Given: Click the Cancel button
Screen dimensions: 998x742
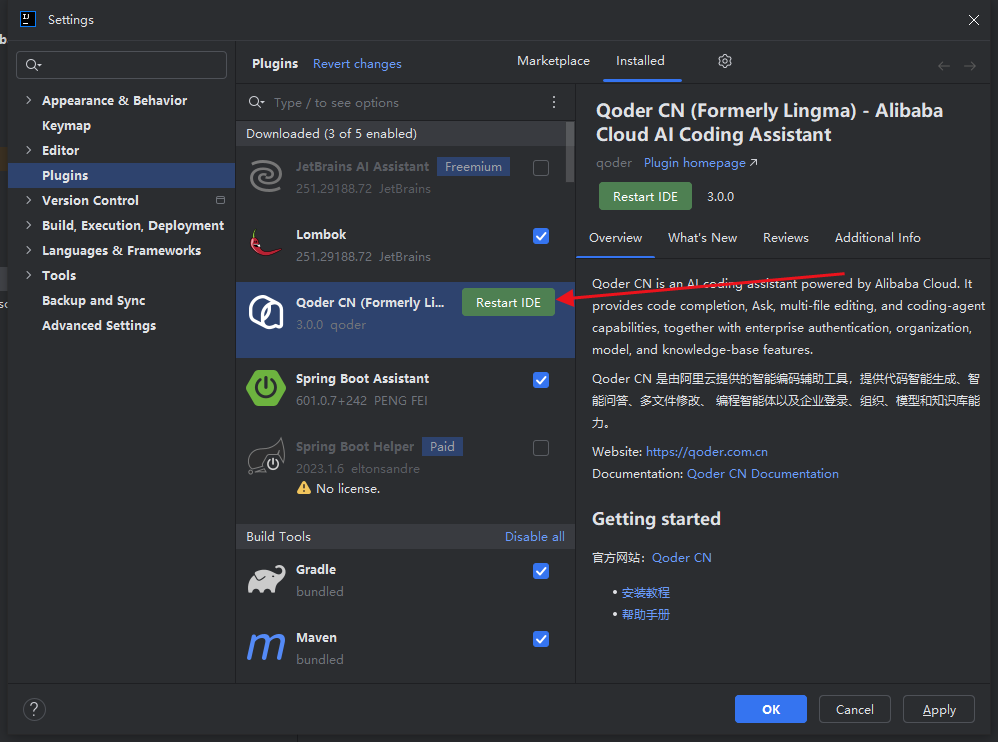Looking at the screenshot, I should [x=854, y=709].
